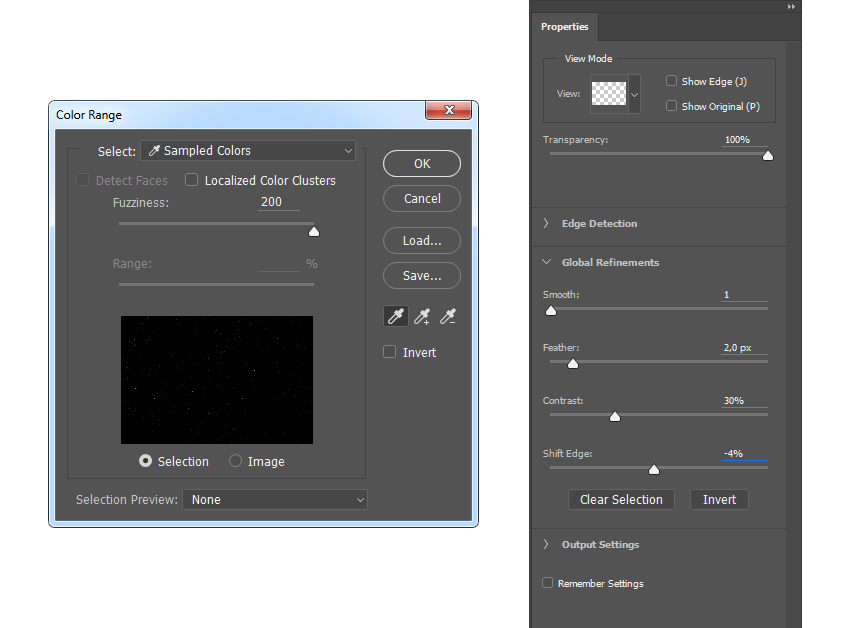The width and height of the screenshot is (850, 628).
Task: Check the Invert box in Color Range
Action: pyautogui.click(x=389, y=352)
